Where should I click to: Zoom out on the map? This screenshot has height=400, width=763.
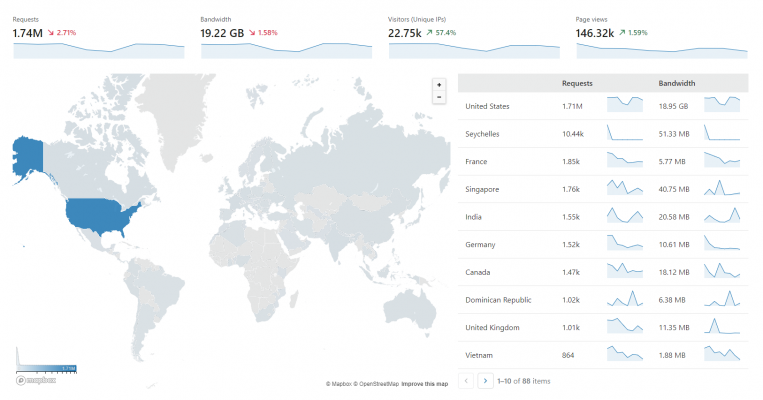pos(439,97)
